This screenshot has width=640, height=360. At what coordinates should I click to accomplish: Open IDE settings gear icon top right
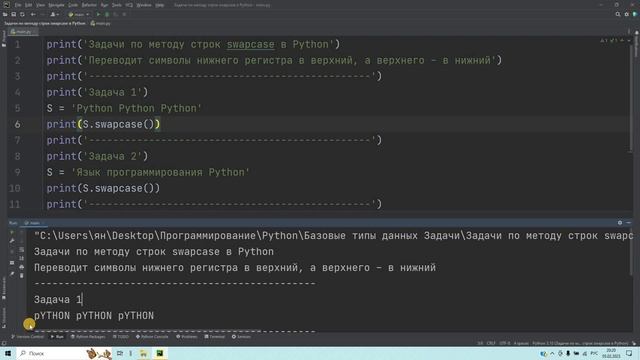tap(627, 14)
